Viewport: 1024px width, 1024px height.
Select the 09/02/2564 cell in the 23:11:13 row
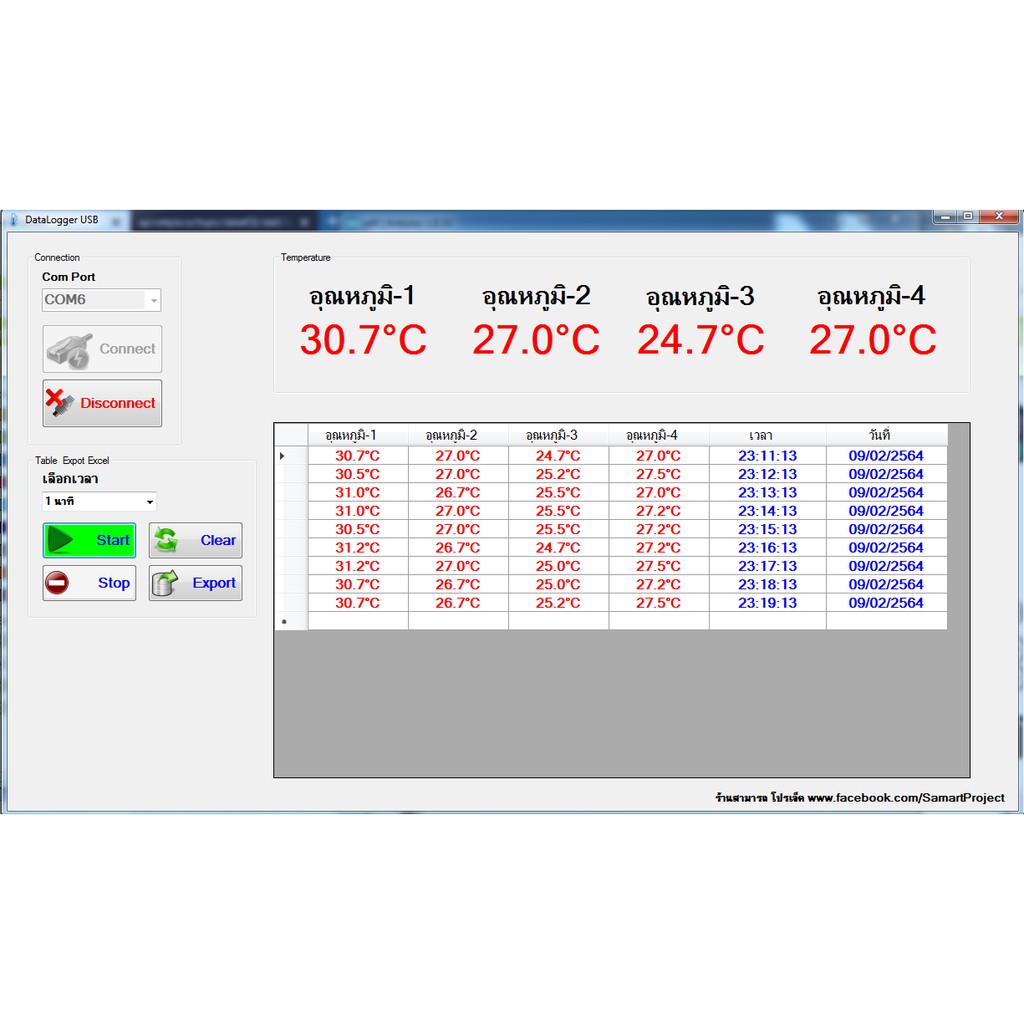[887, 456]
